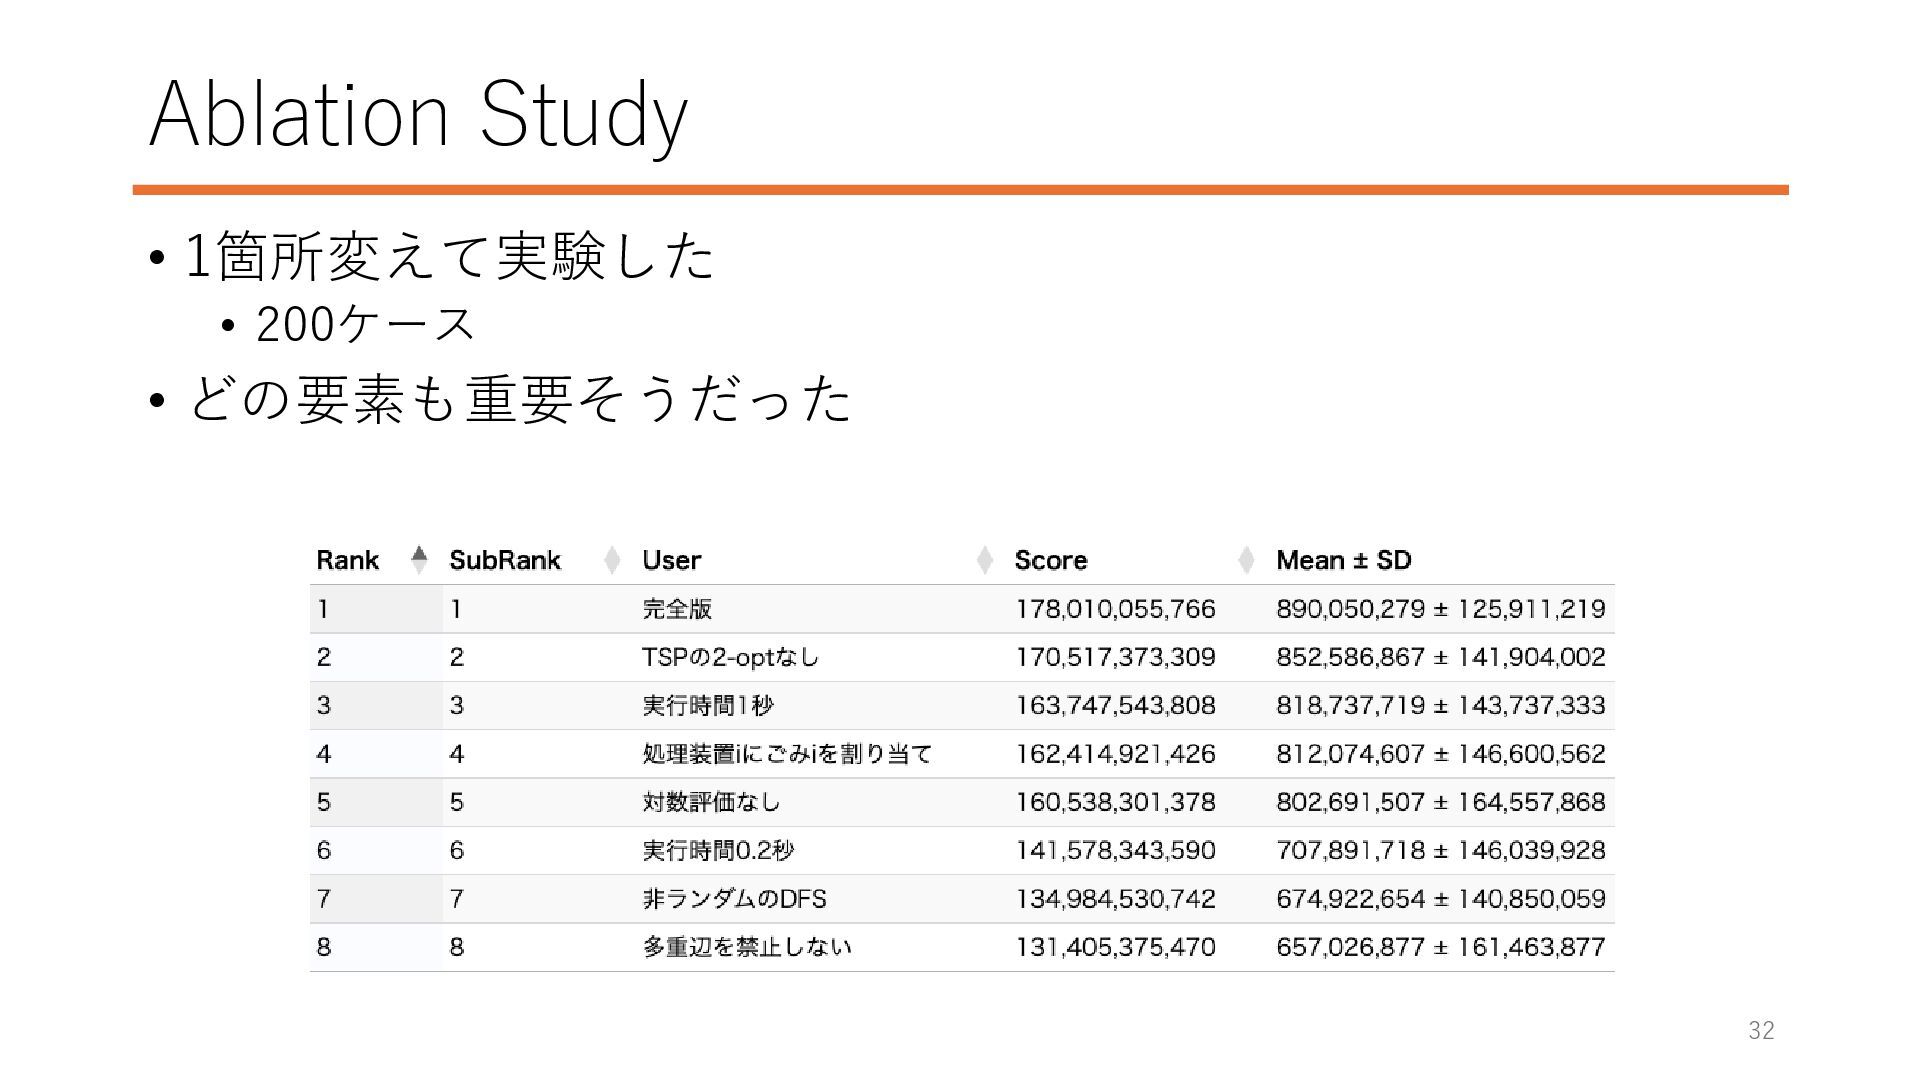Toggle sort arrows beside User header

point(985,560)
